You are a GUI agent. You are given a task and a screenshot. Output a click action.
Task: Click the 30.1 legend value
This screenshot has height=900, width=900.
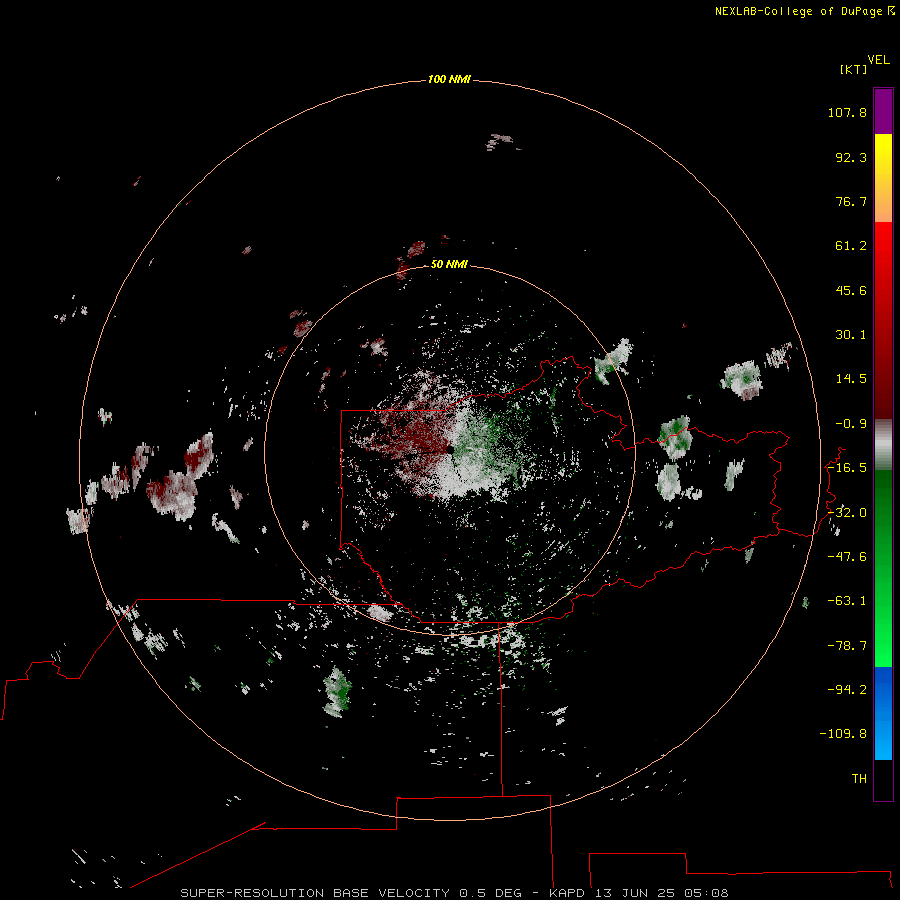851,335
